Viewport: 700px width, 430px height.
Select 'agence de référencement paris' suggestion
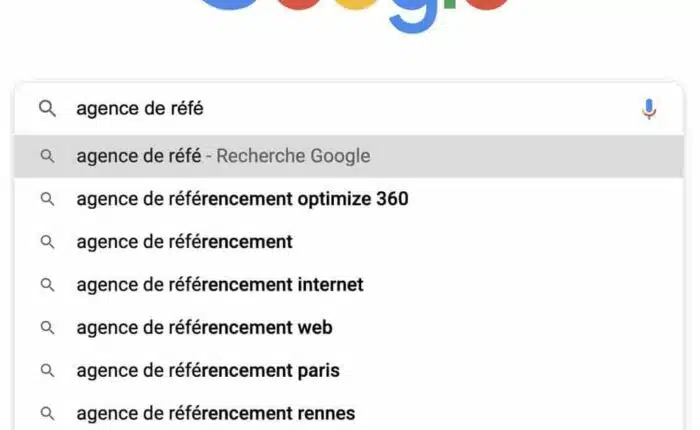coord(208,371)
